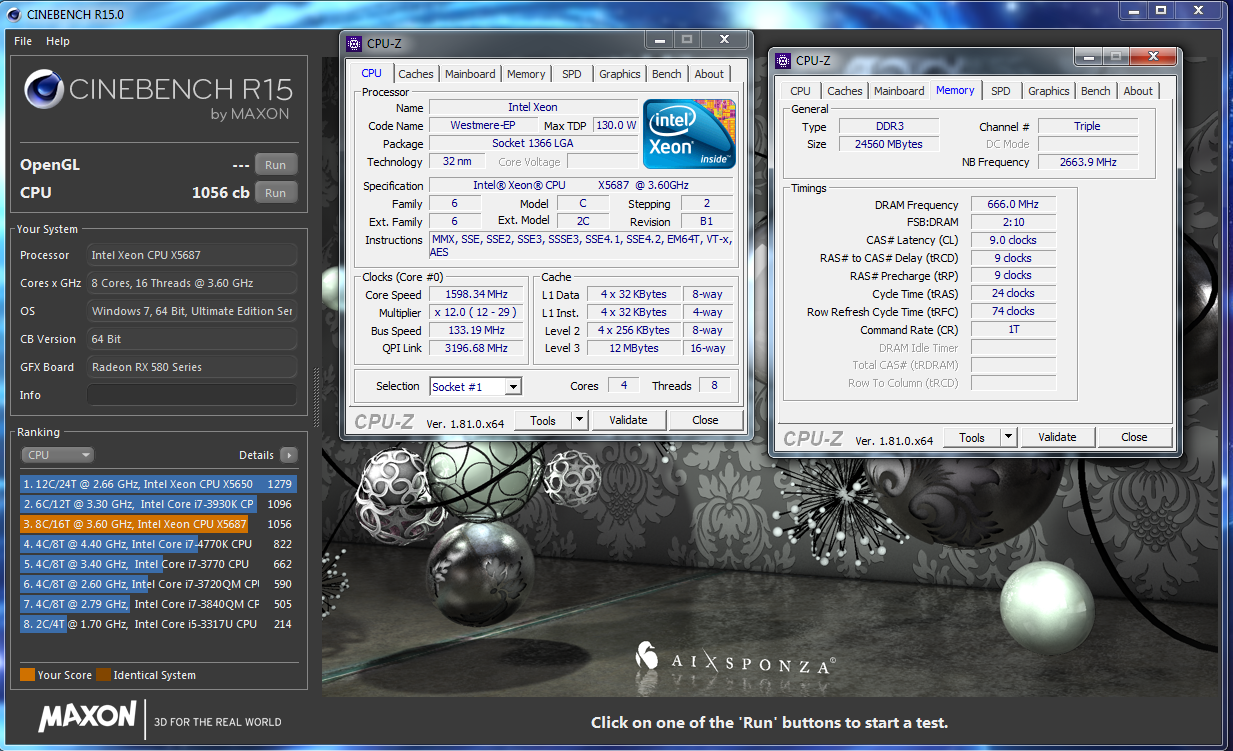Viewport: 1233px width, 751px height.
Task: Expand the Tools dropdown arrow in the CPU window
Action: click(580, 420)
